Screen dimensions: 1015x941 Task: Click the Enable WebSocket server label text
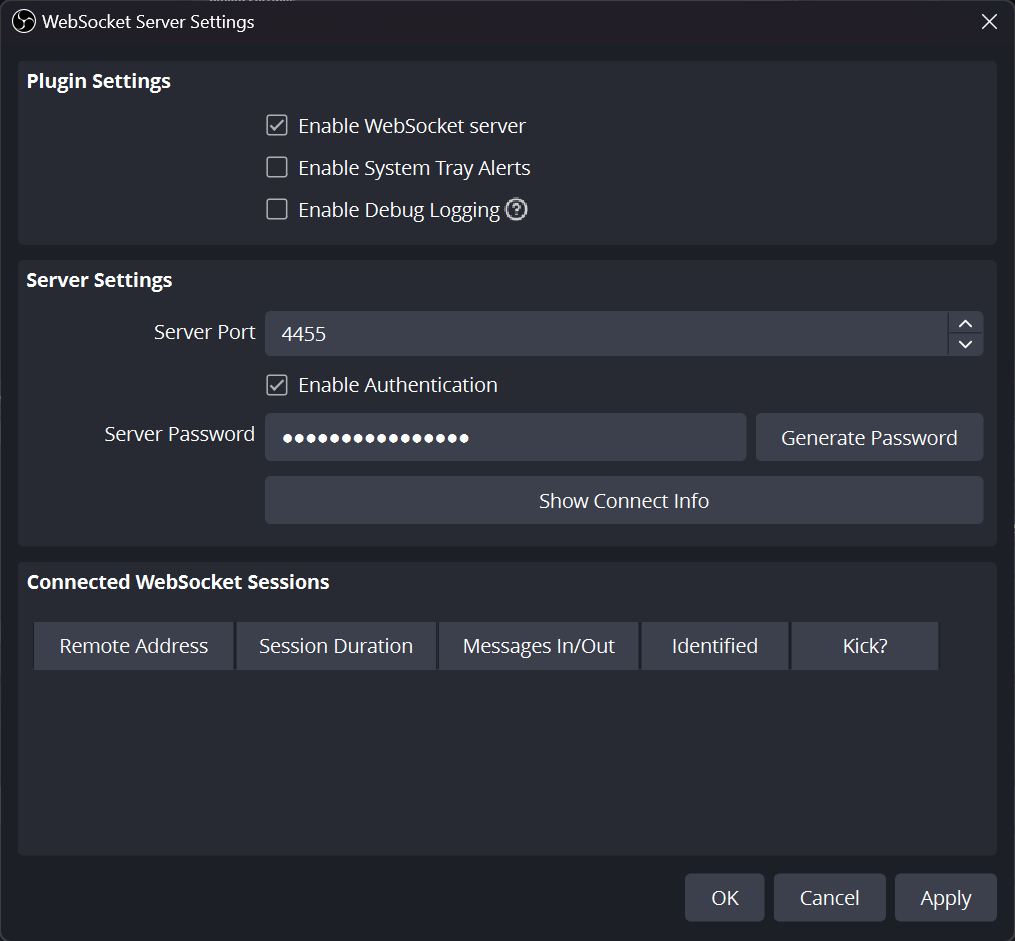tap(412, 126)
